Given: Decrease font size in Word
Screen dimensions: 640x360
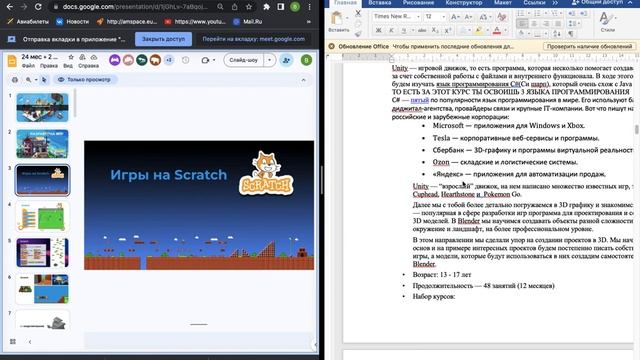Looking at the screenshot, I should point(469,17).
